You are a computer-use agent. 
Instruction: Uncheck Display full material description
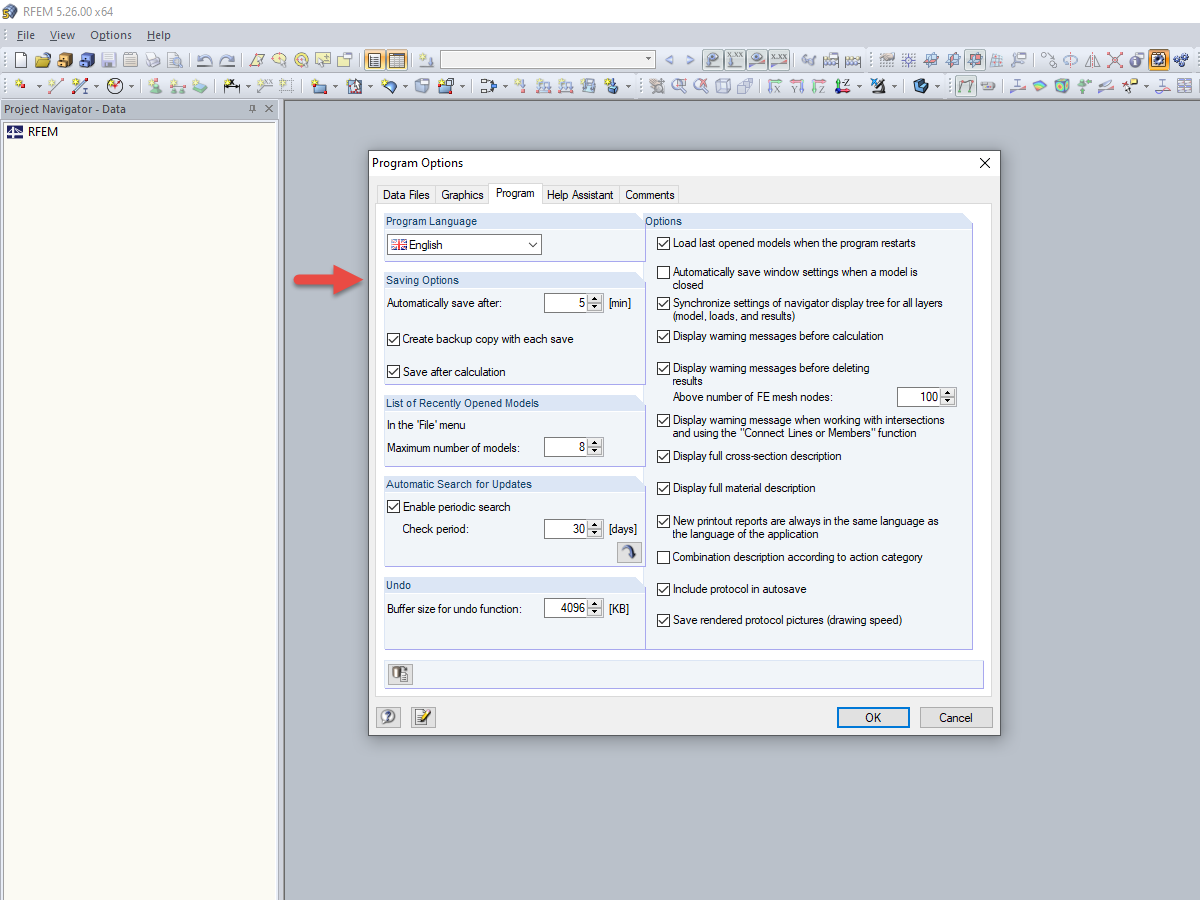point(663,488)
